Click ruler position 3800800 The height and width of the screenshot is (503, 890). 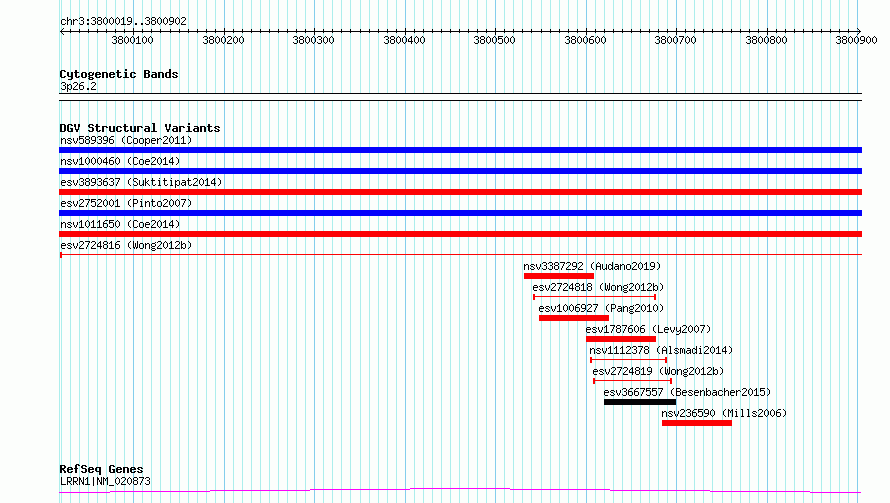[x=766, y=40]
